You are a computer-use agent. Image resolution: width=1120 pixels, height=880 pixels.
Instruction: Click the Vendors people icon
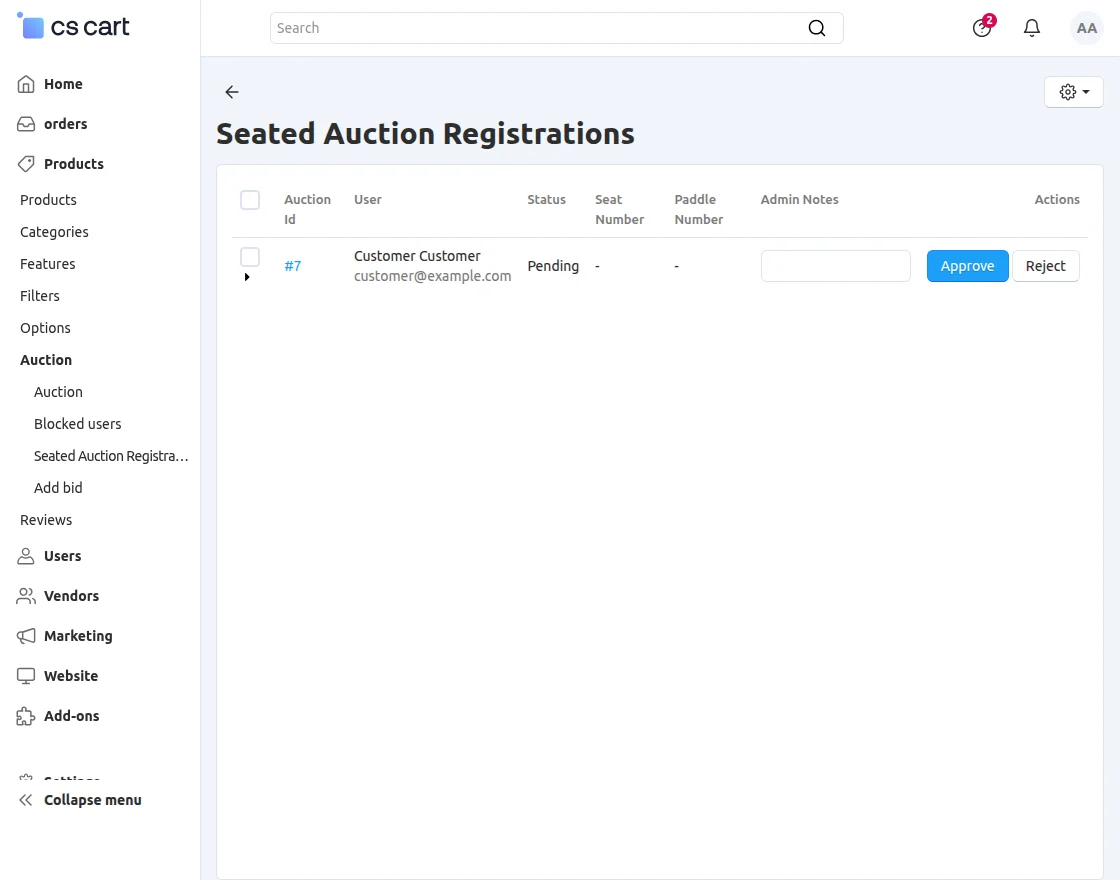26,596
